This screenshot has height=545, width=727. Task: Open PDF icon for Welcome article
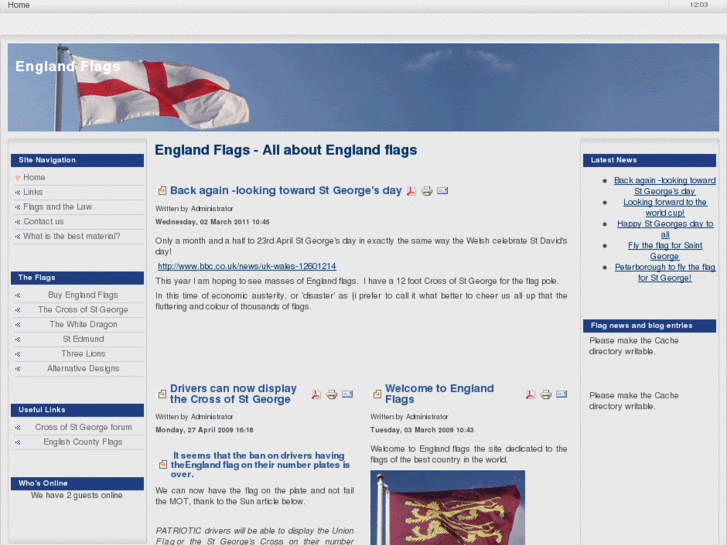tap(530, 394)
